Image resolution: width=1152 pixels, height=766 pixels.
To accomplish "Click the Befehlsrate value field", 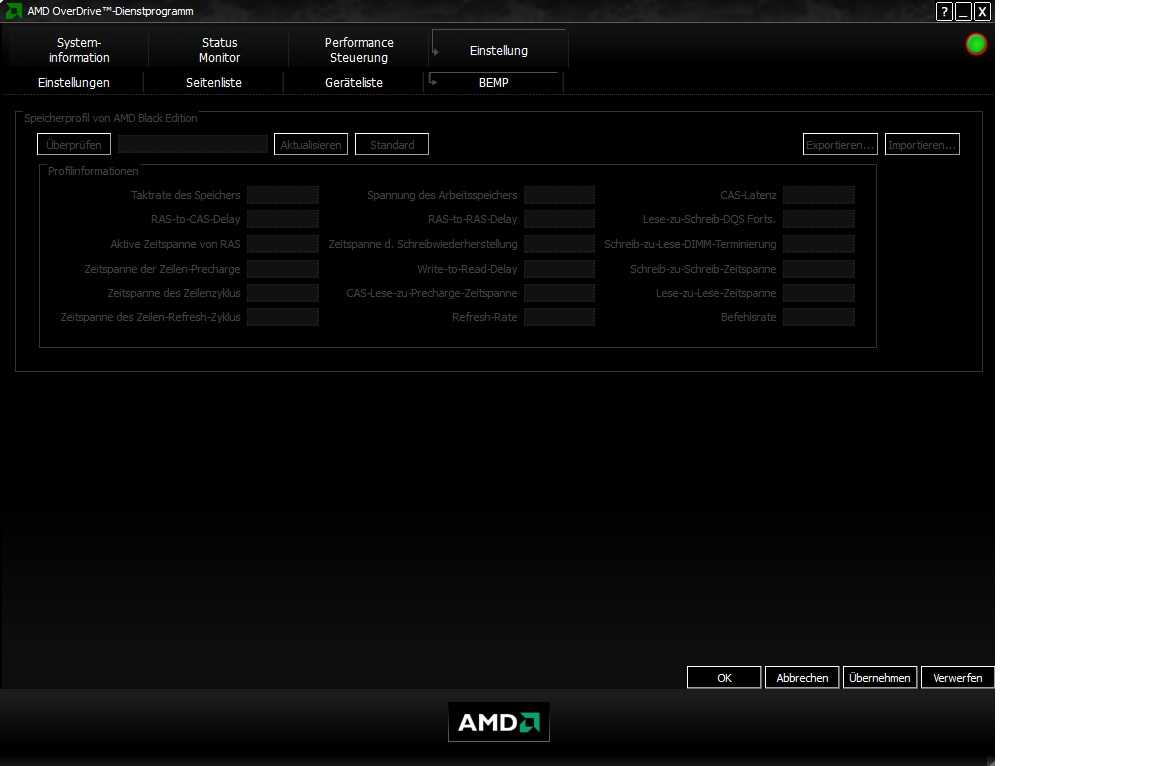I will click(x=818, y=317).
